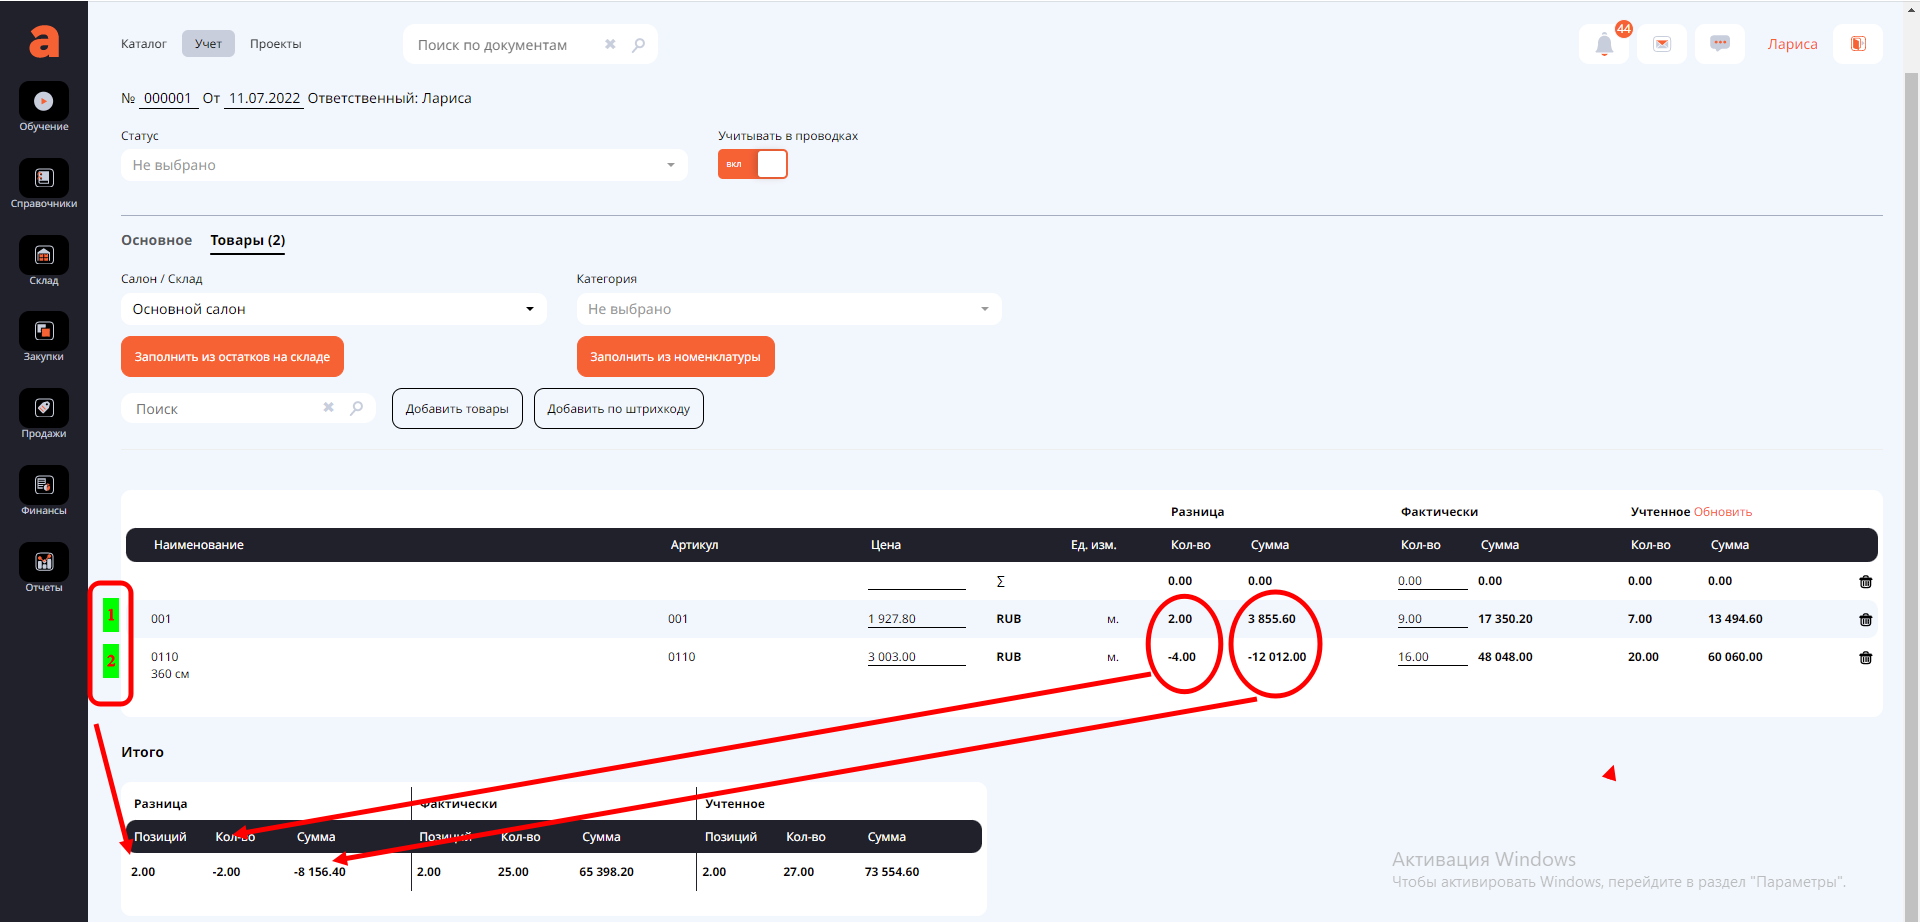Go to Склад in the sidebar
Viewport: 1920px width, 922px height.
click(x=44, y=256)
